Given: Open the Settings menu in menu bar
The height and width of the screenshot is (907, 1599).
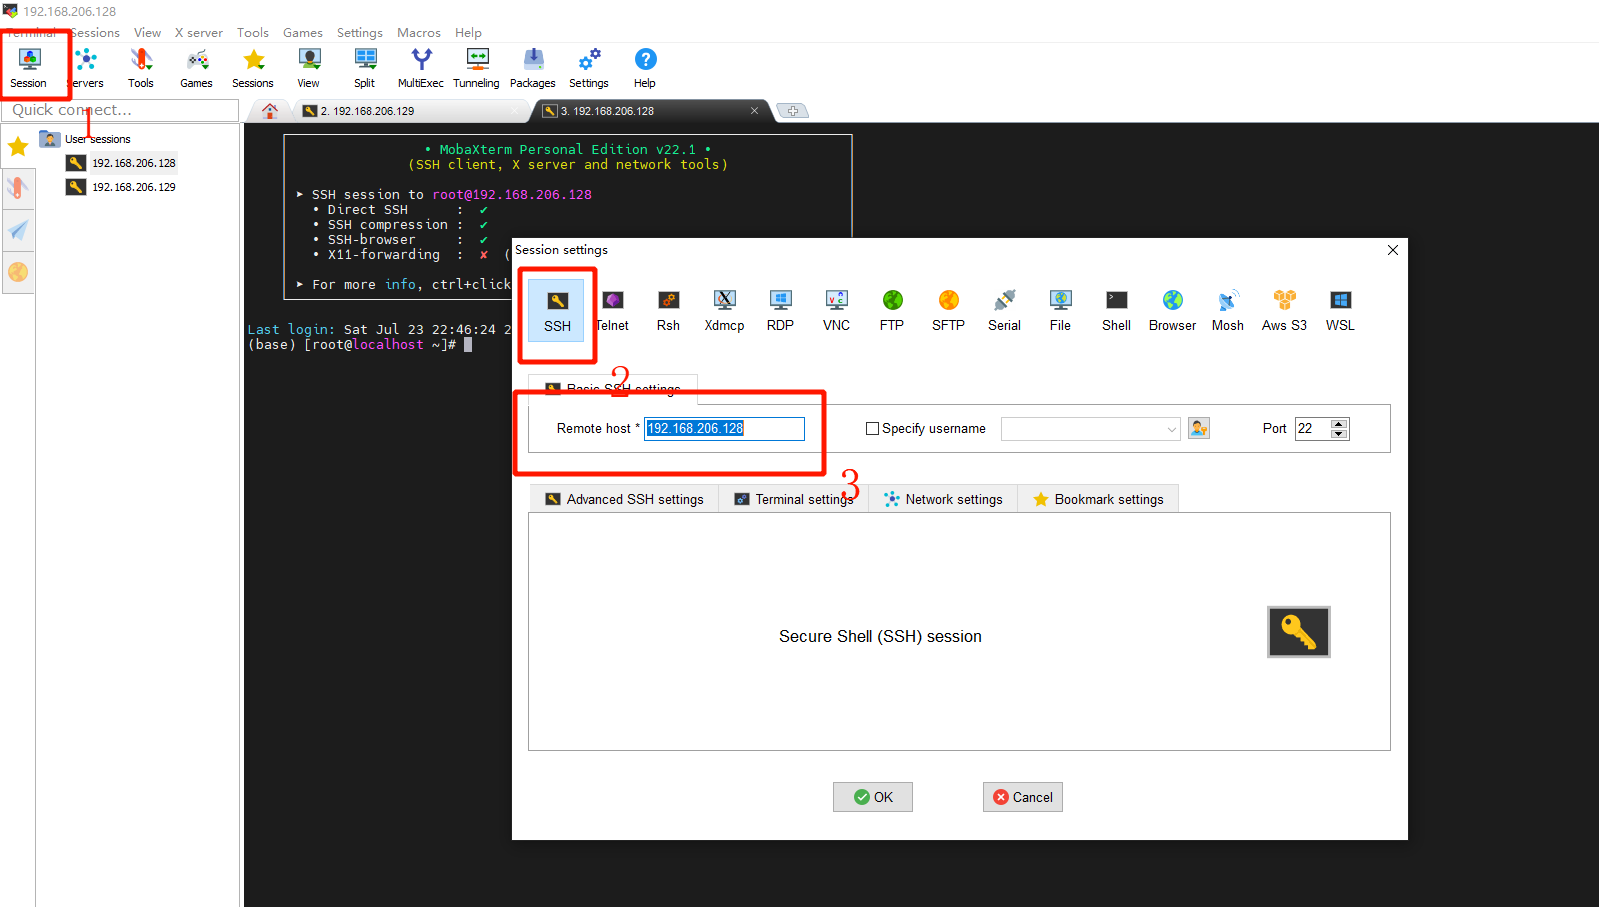Looking at the screenshot, I should (360, 33).
